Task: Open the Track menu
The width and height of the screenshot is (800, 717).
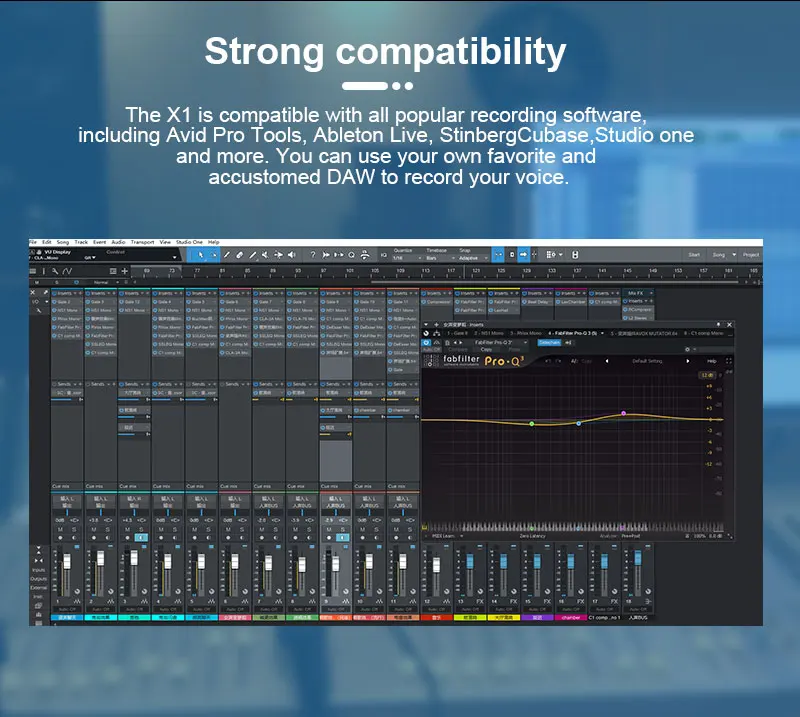Action: (81, 242)
